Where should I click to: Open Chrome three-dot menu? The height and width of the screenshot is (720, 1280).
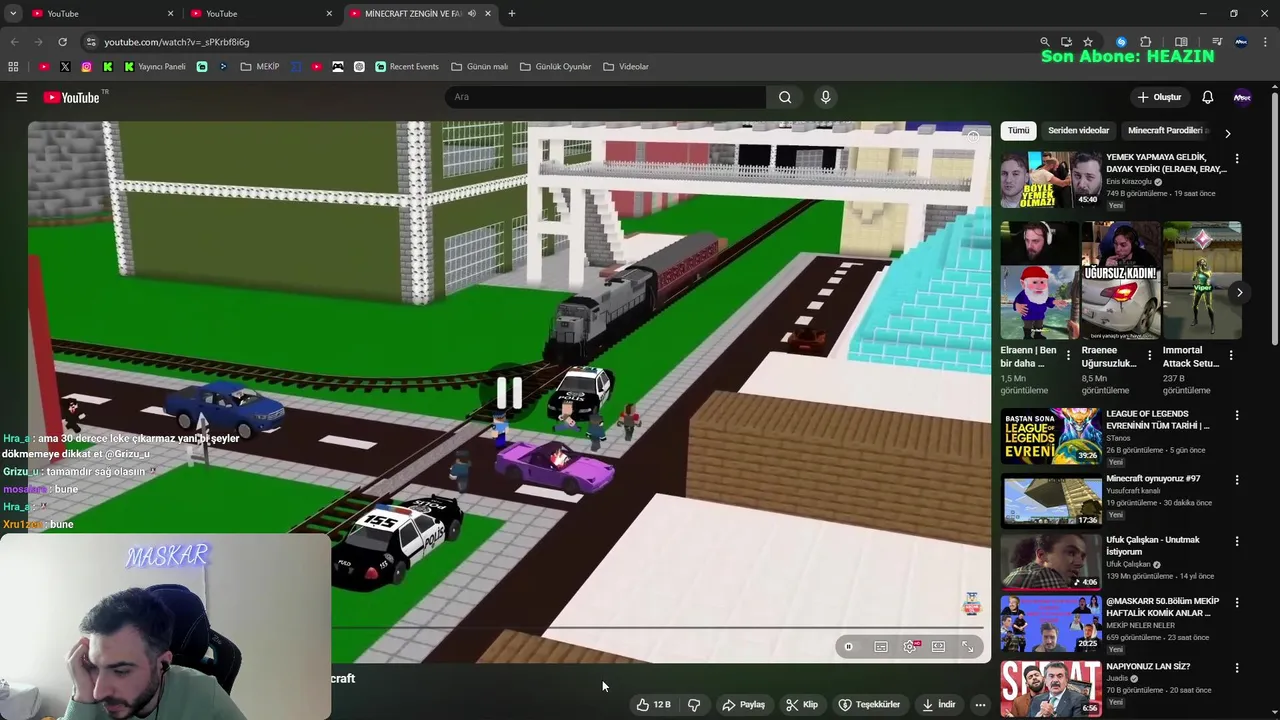[1265, 42]
